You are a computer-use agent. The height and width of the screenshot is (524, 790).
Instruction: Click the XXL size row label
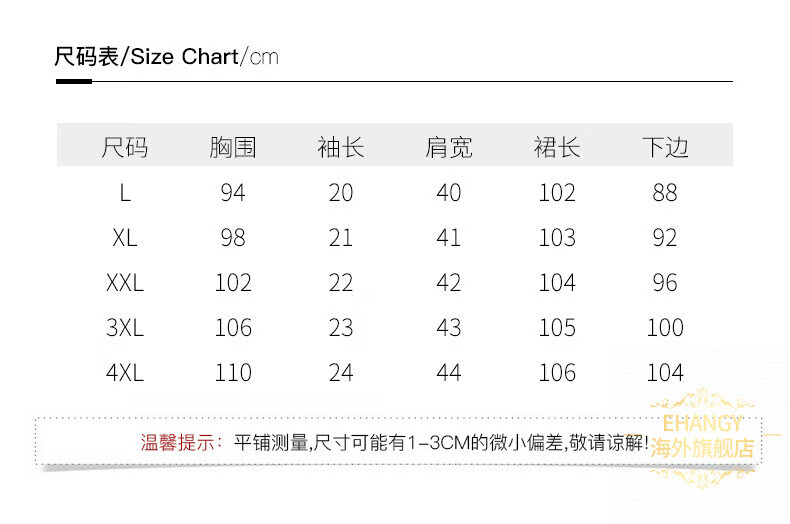[125, 283]
